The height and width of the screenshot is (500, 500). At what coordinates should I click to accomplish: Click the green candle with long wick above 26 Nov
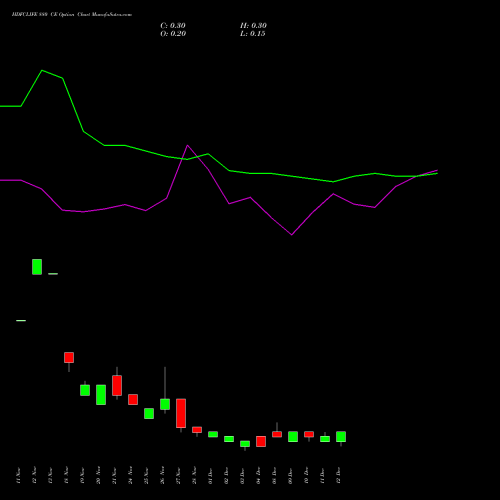pos(165,404)
